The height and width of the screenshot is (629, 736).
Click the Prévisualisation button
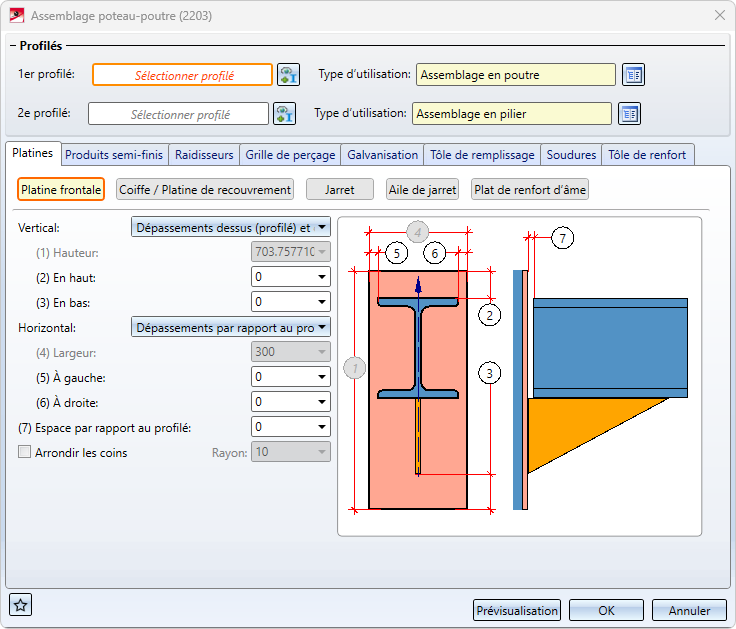(x=517, y=610)
